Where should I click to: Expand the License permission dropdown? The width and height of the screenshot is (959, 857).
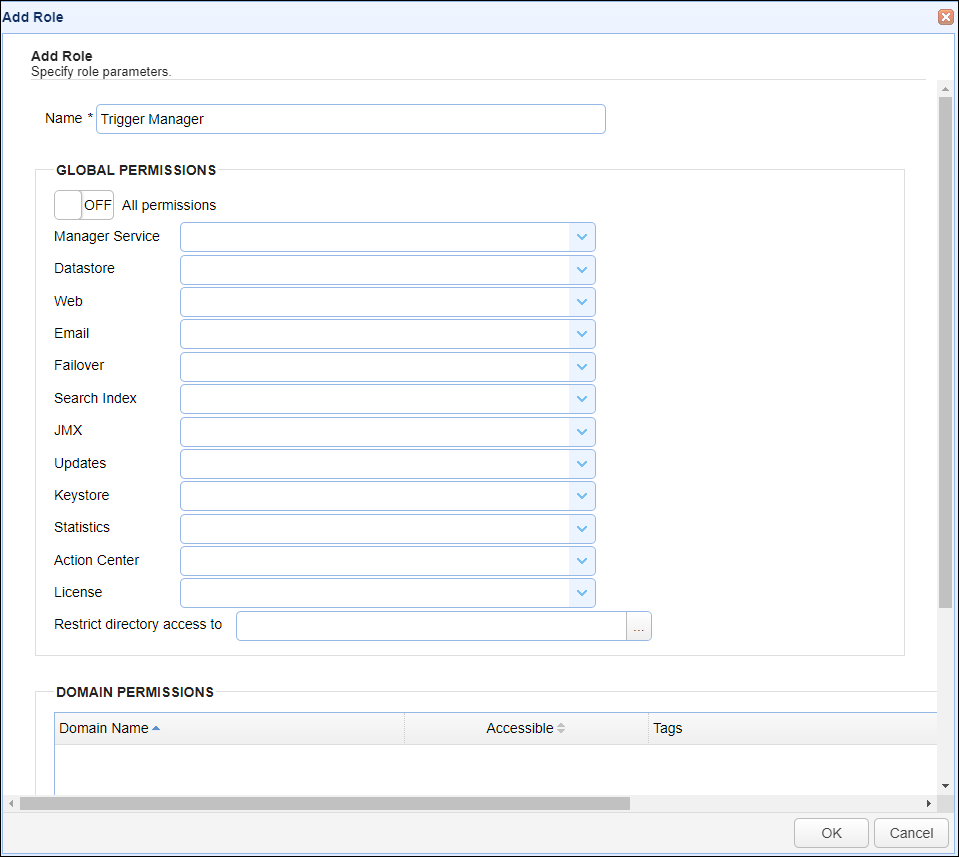tap(582, 593)
